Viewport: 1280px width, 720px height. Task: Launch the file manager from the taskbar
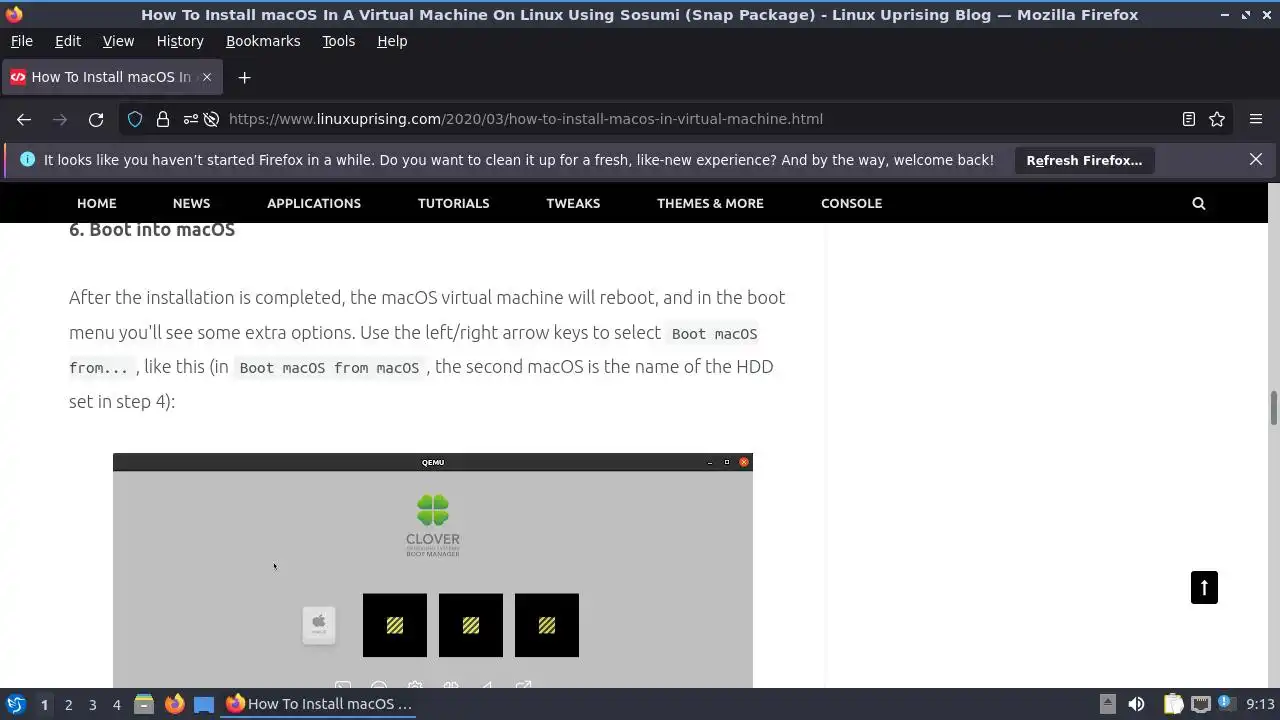(x=144, y=704)
